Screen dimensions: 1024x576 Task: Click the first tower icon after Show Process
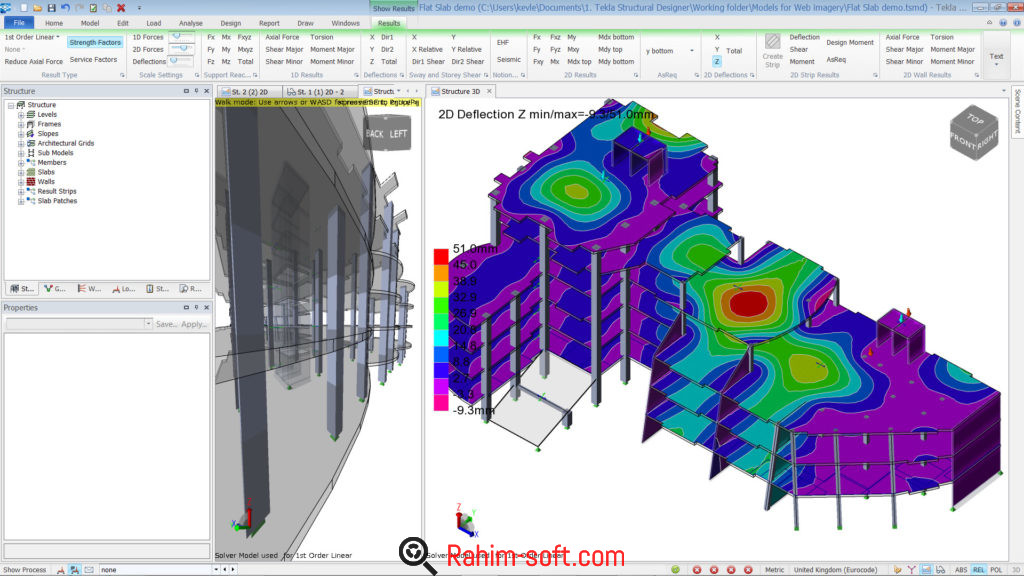point(61,569)
